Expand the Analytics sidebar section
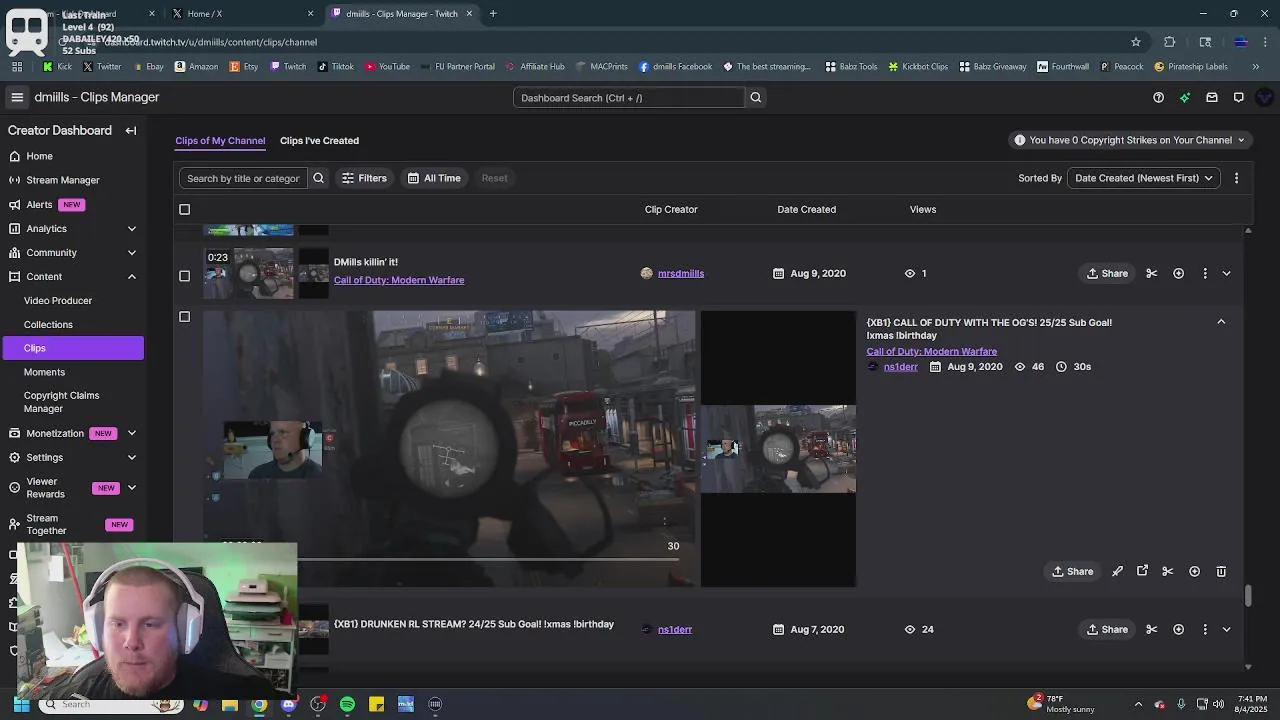The image size is (1280, 720). click(132, 229)
